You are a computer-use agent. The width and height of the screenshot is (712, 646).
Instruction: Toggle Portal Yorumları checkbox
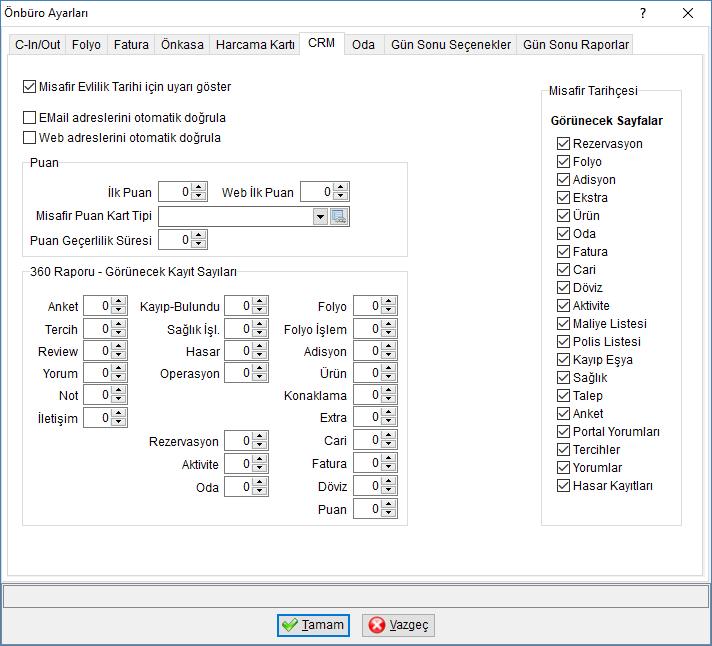(x=563, y=431)
